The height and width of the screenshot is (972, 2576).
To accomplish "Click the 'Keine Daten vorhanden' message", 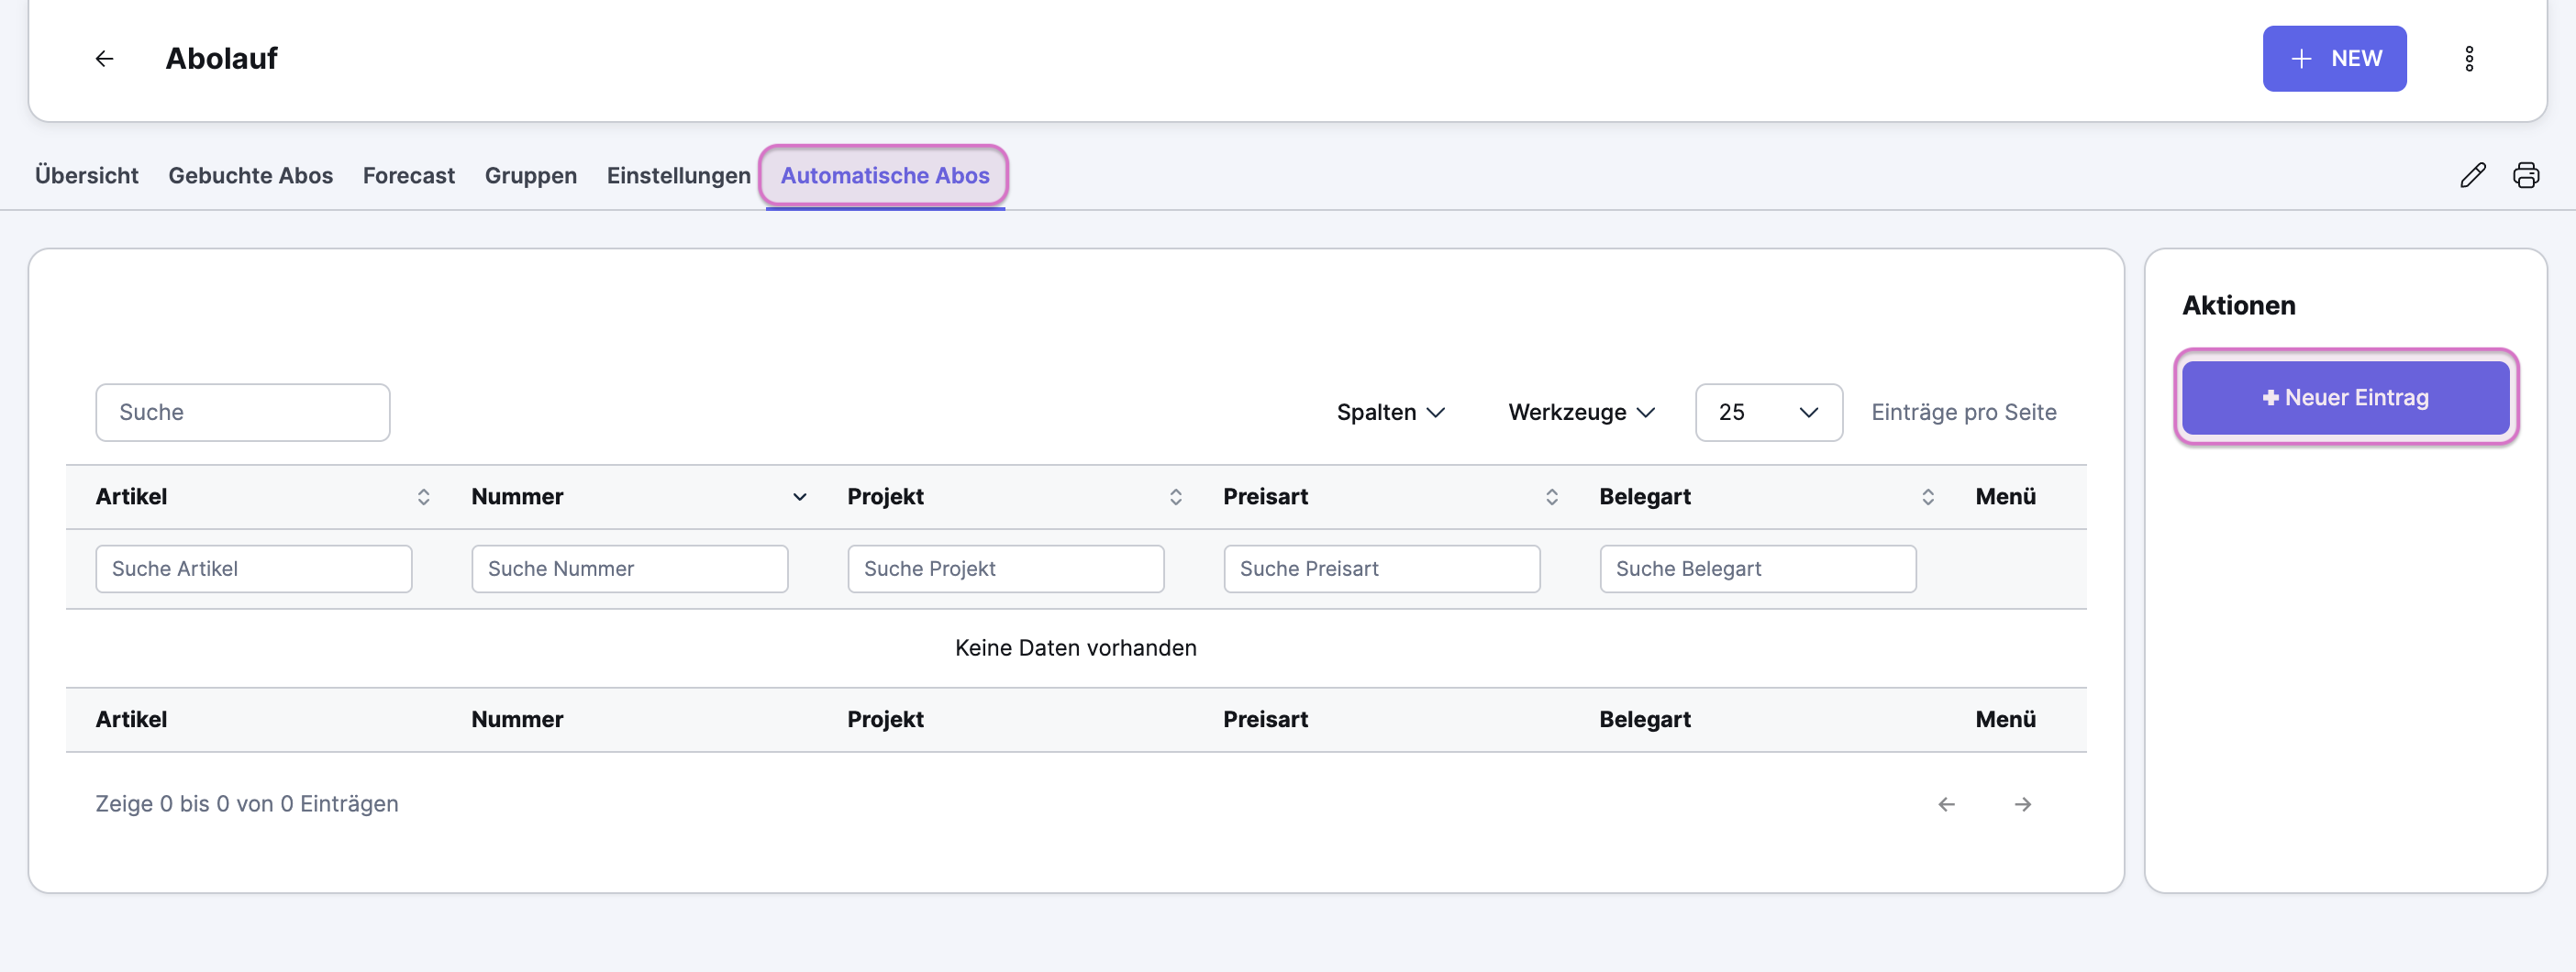I will pos(1075,648).
